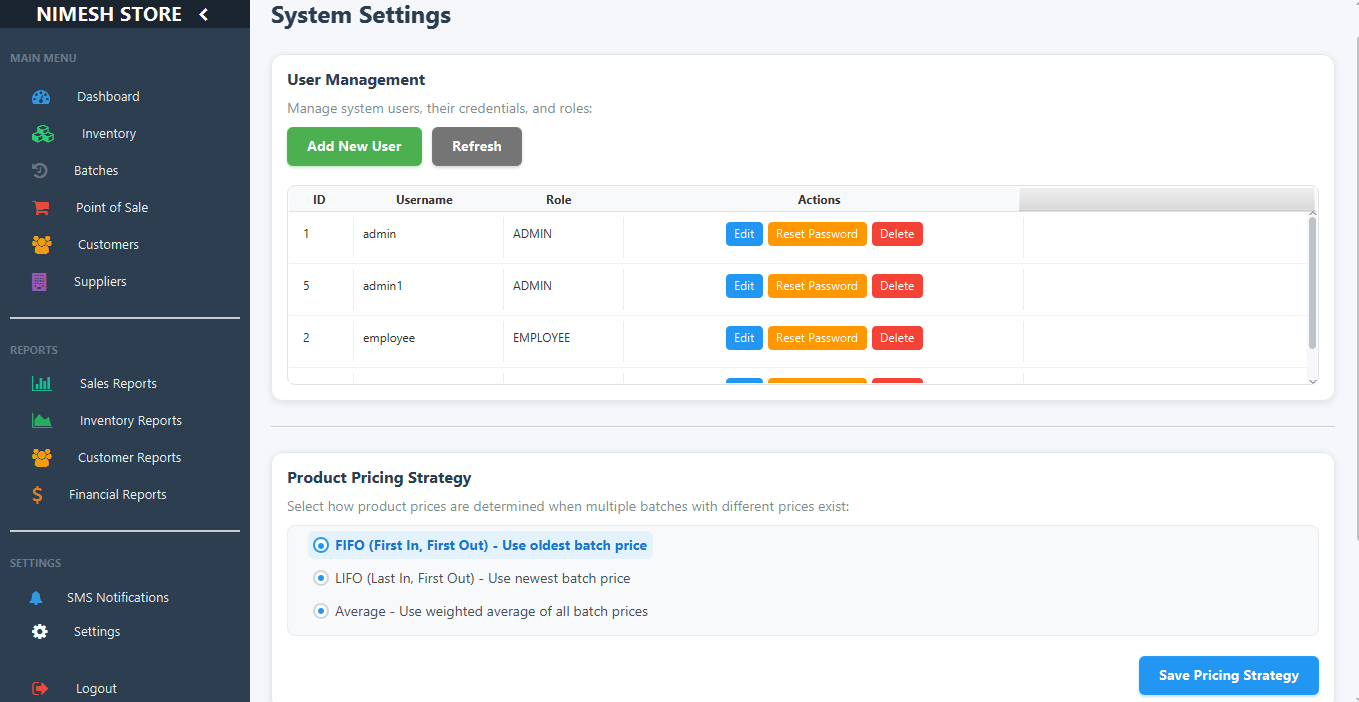Click the Sales Reports bar chart icon

(42, 384)
